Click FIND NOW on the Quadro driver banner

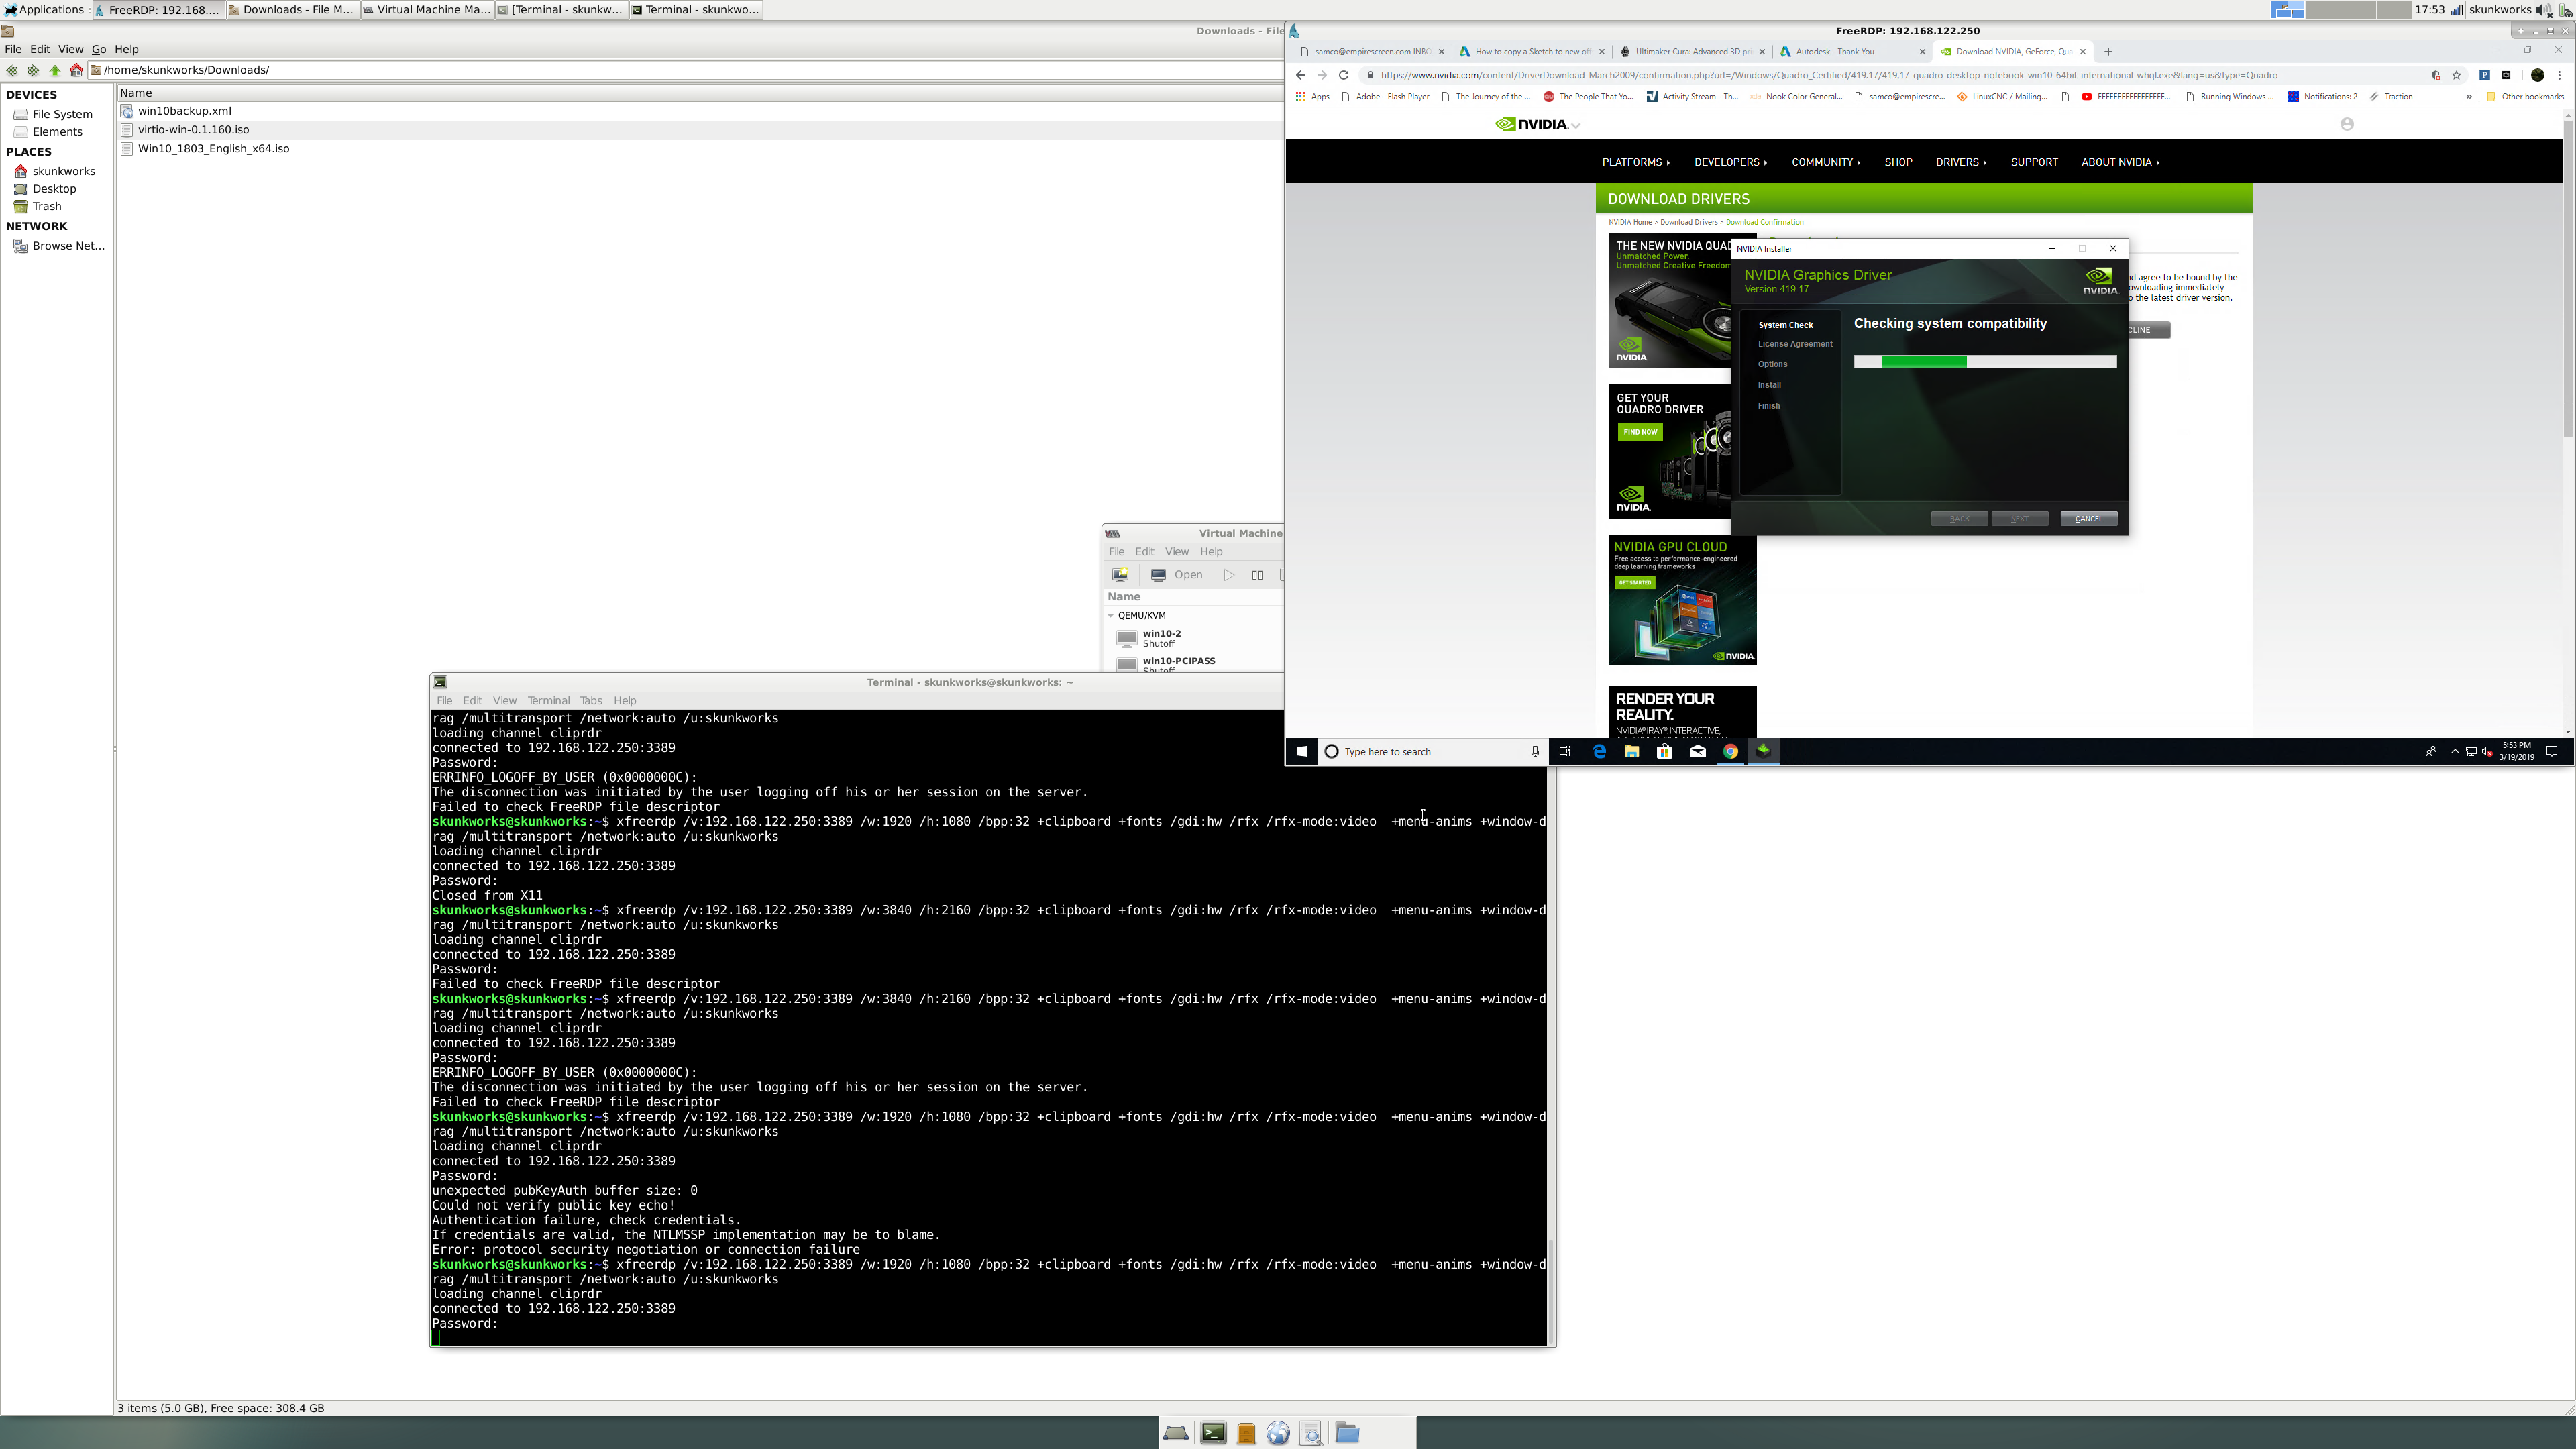tap(1640, 432)
